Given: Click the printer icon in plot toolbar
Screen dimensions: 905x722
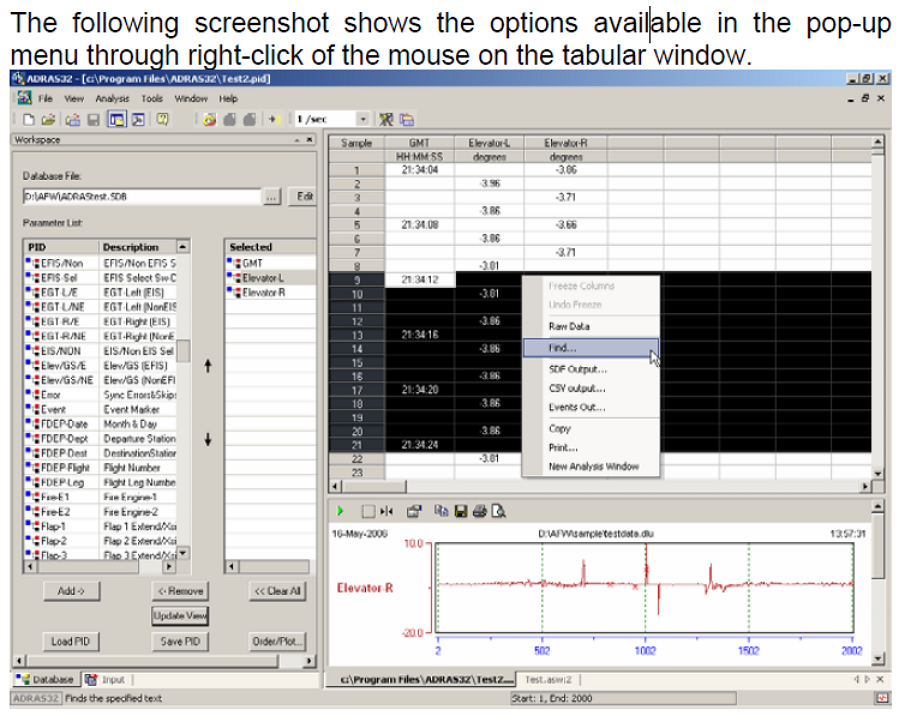Looking at the screenshot, I should (480, 511).
